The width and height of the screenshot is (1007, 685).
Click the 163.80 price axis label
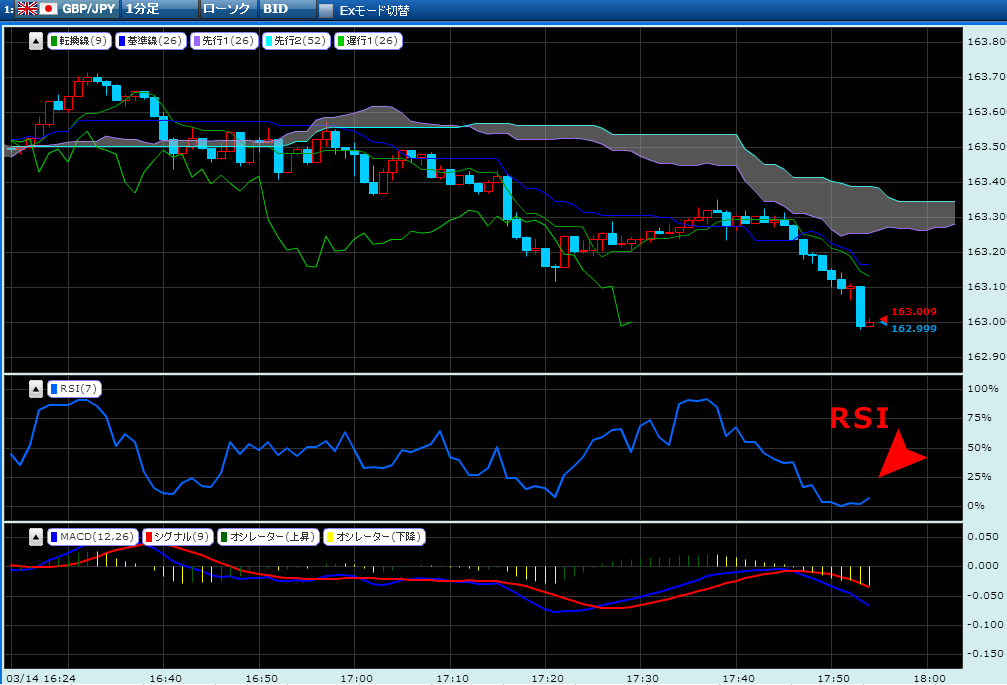(x=986, y=42)
